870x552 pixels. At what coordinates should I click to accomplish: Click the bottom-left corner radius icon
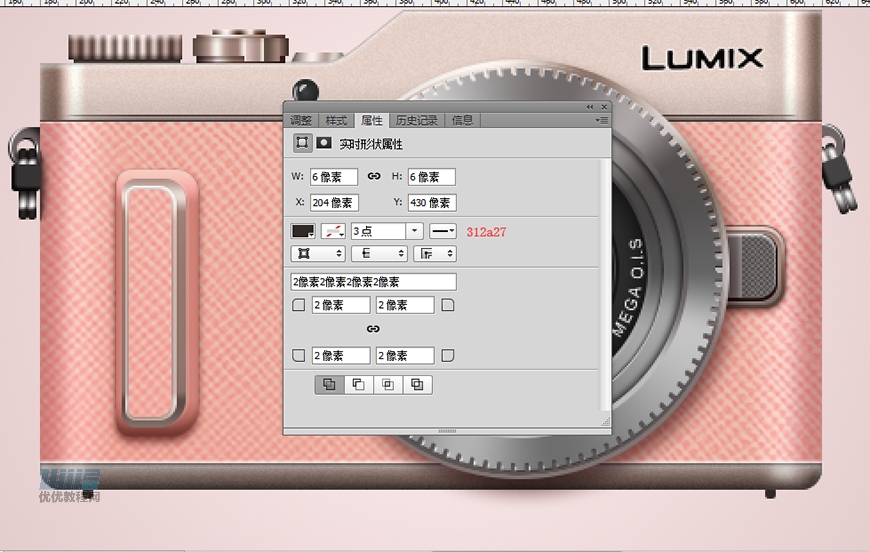coord(299,356)
